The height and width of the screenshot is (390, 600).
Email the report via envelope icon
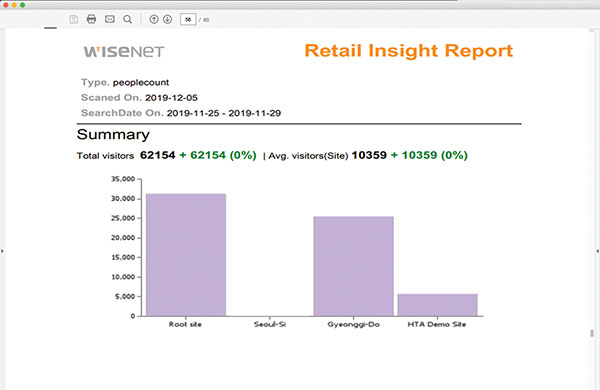tap(110, 19)
